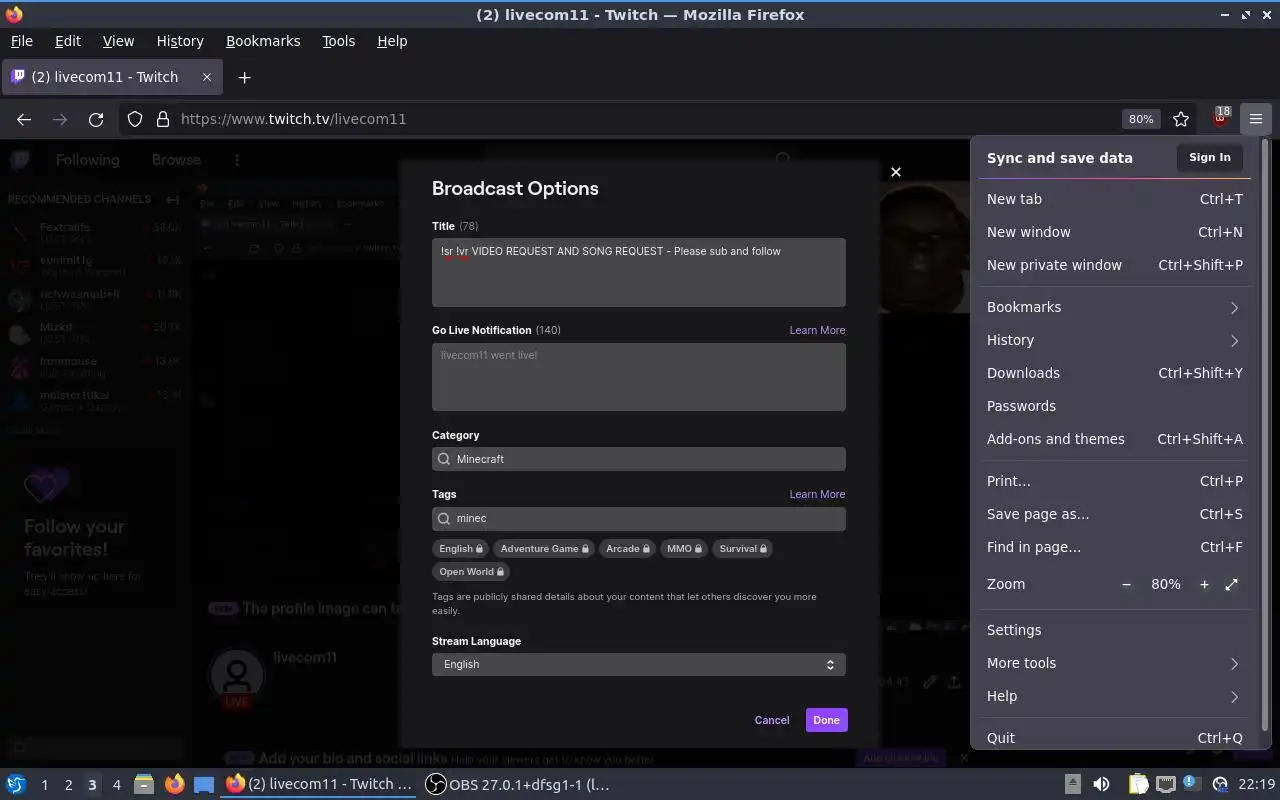
Task: Open a new tab with the plus button
Action: click(x=244, y=77)
